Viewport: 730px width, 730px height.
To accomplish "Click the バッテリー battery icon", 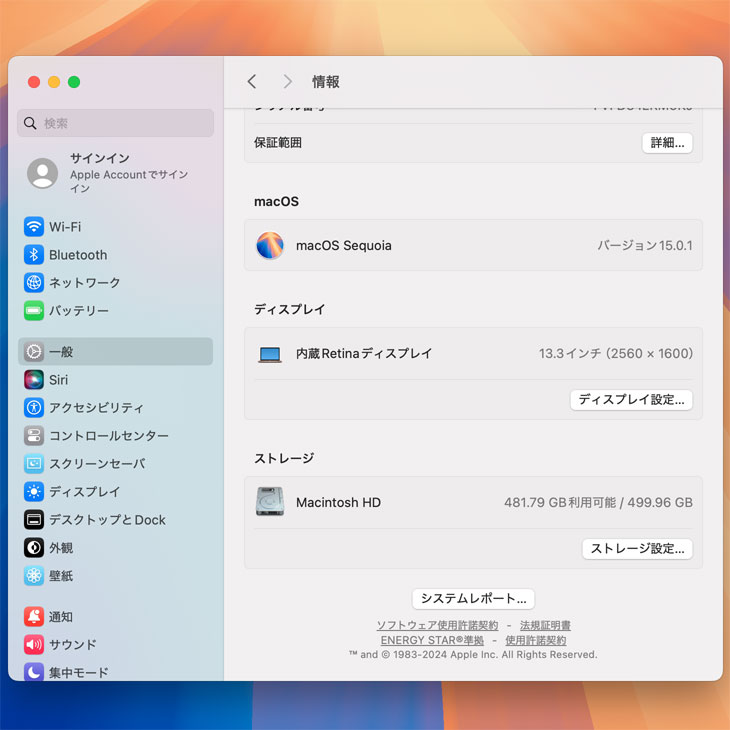I will [x=34, y=311].
